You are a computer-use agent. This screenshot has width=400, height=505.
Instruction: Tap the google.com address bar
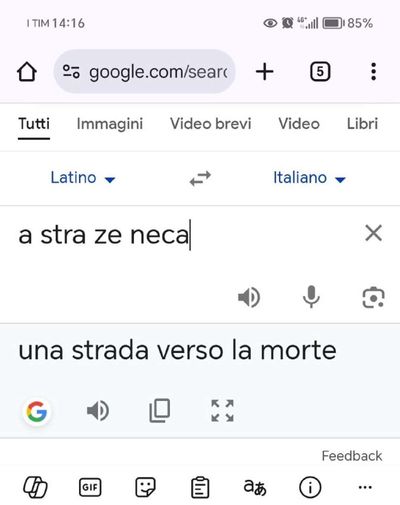coord(144,71)
